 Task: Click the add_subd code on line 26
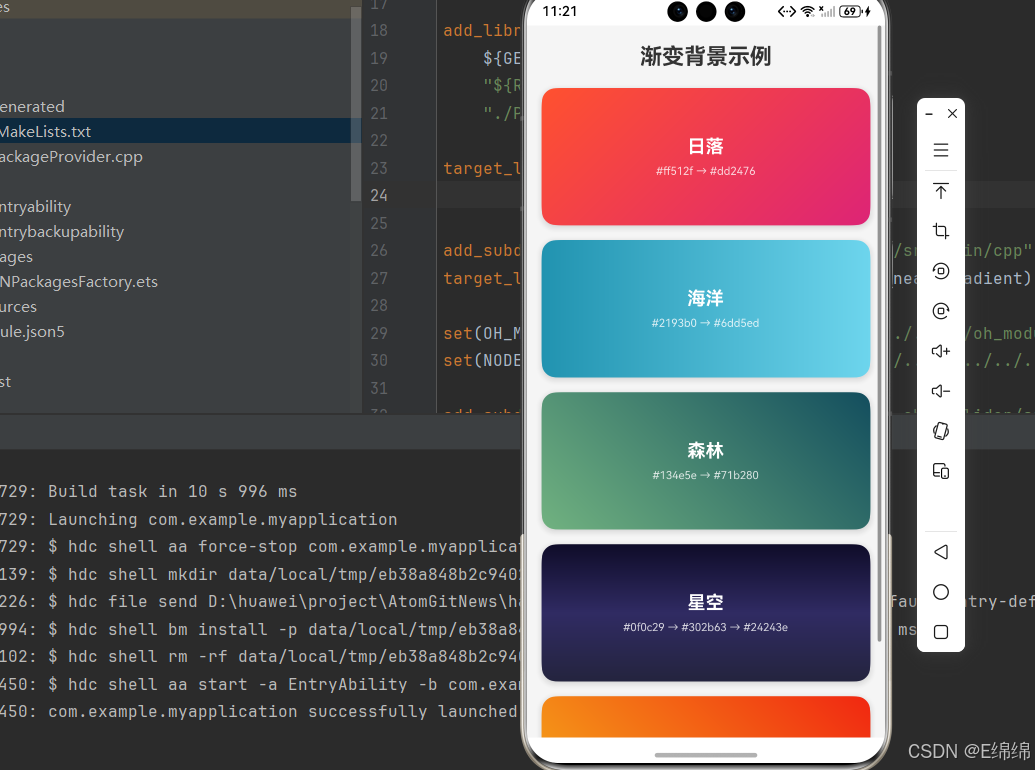click(482, 251)
